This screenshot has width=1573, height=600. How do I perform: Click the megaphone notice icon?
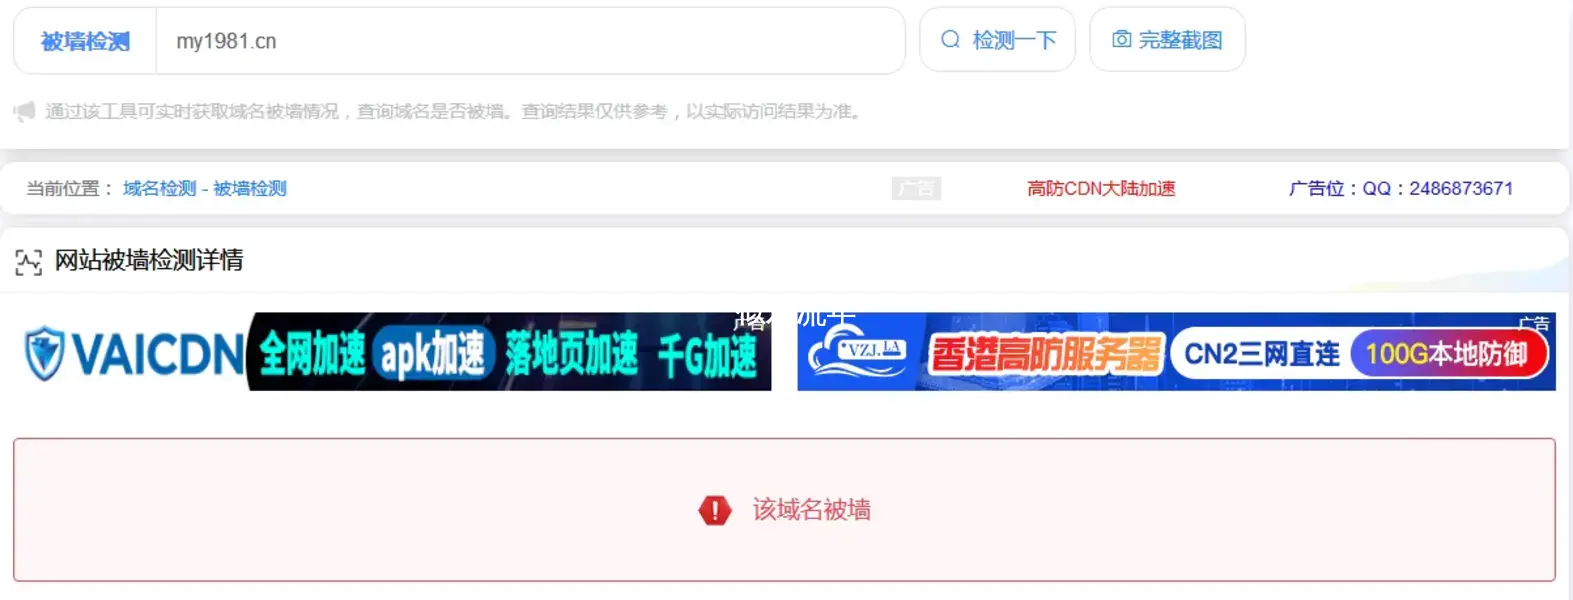click(x=25, y=111)
